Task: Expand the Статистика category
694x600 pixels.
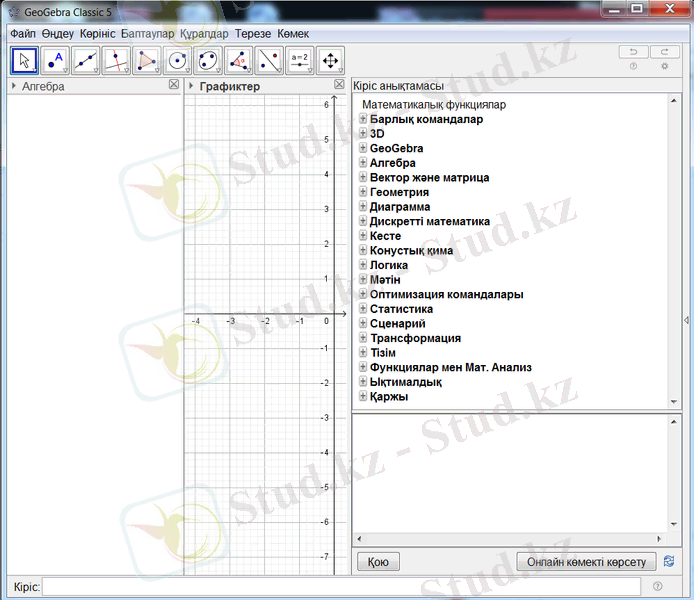Action: [363, 308]
